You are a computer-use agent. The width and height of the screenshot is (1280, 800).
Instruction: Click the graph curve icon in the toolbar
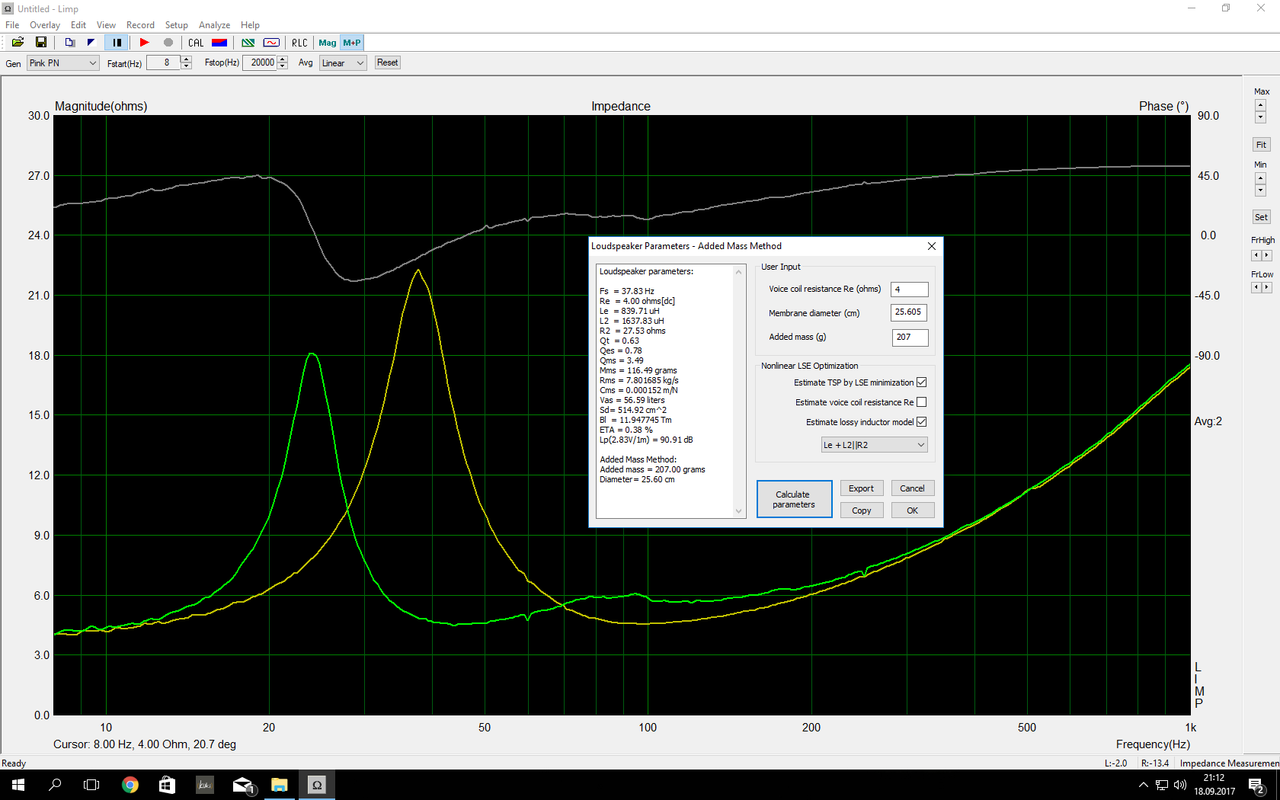click(271, 42)
